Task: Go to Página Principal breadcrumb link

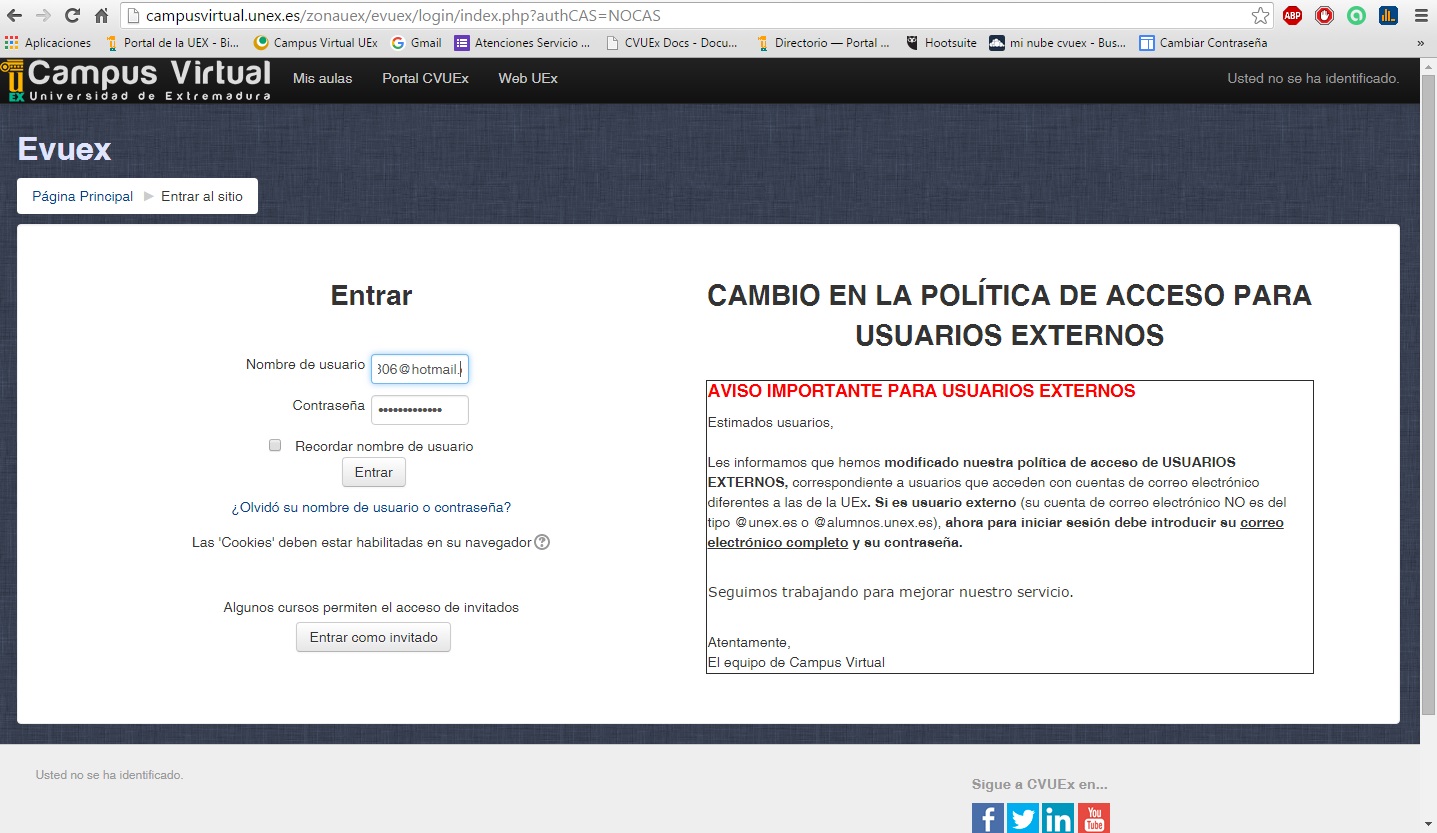Action: tap(82, 196)
